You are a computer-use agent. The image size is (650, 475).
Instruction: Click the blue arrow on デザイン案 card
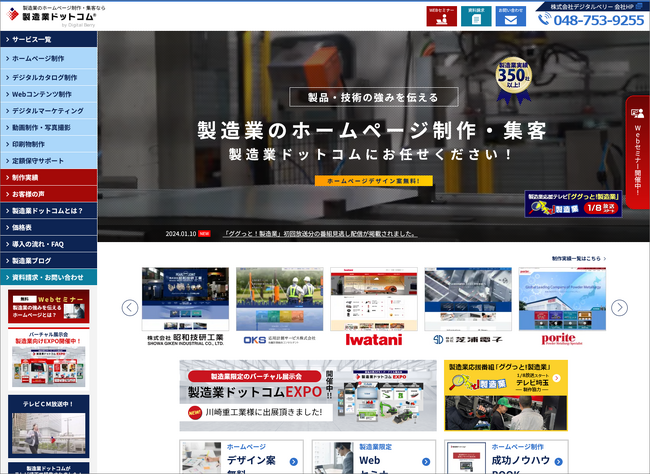(x=293, y=461)
